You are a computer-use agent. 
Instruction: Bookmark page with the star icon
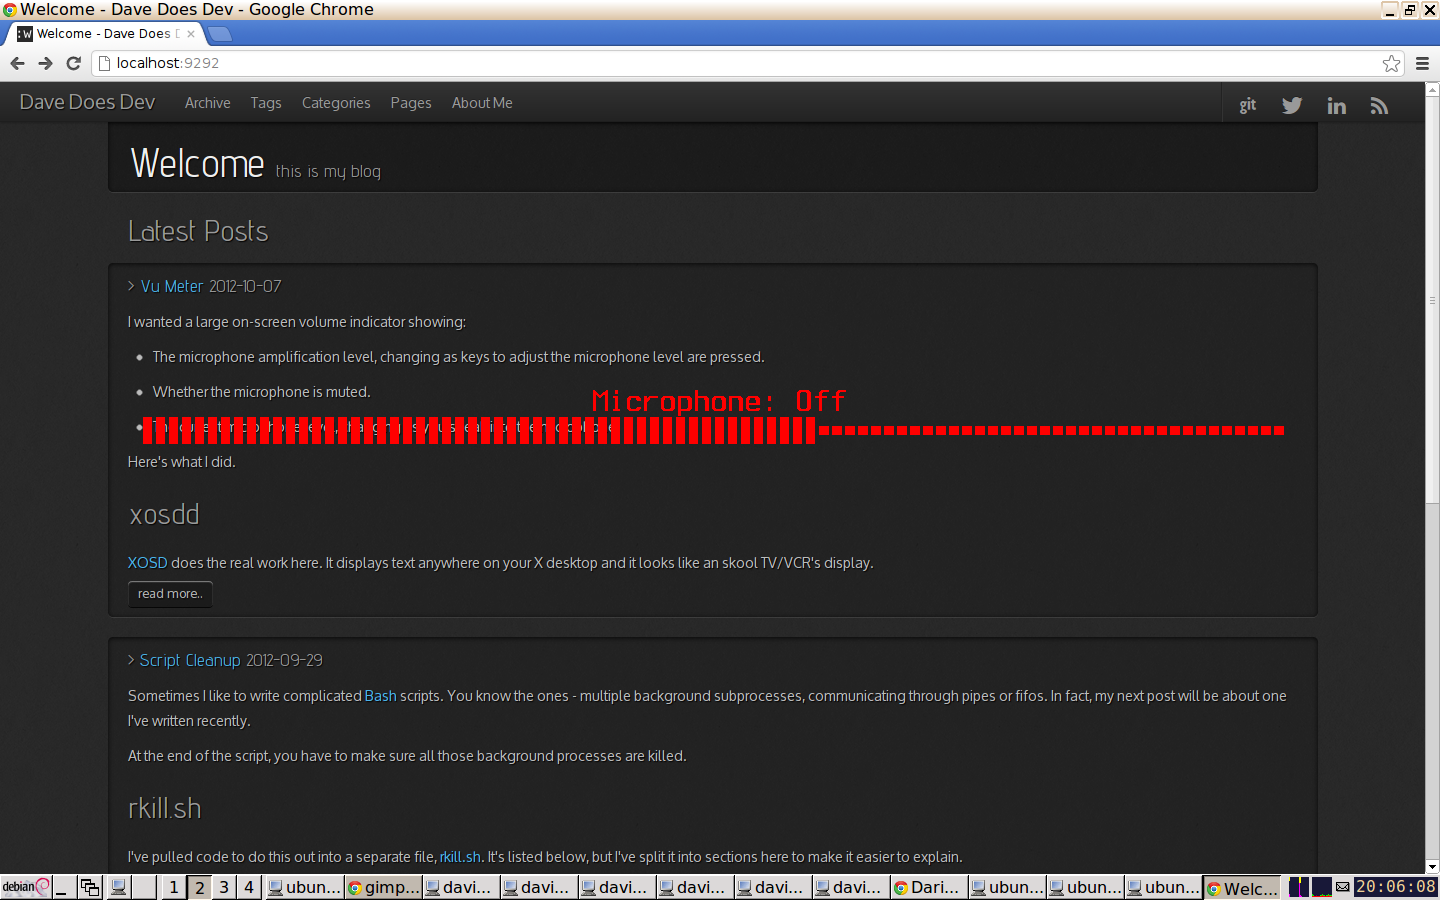click(x=1391, y=63)
